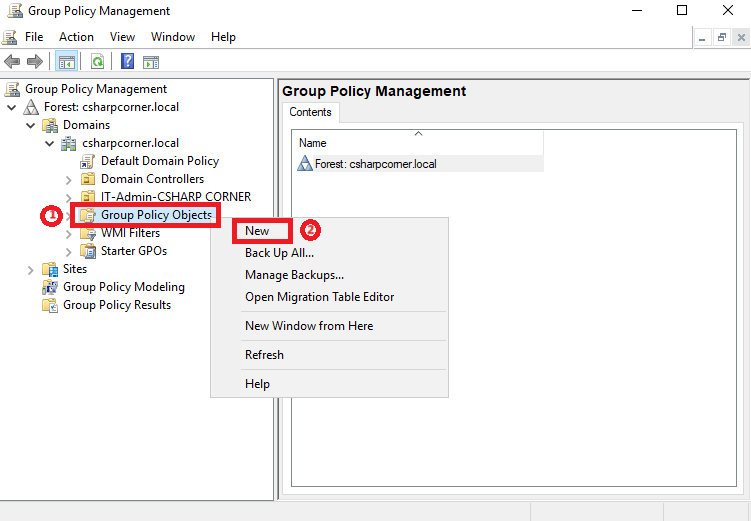Click the Group Policy Management root icon in tree
The image size is (751, 521).
pos(12,89)
